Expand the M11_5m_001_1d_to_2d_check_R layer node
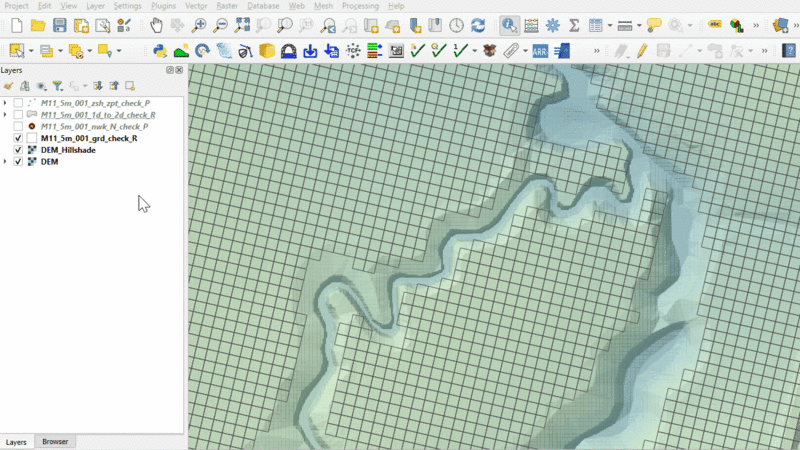The image size is (800, 450). (5, 115)
